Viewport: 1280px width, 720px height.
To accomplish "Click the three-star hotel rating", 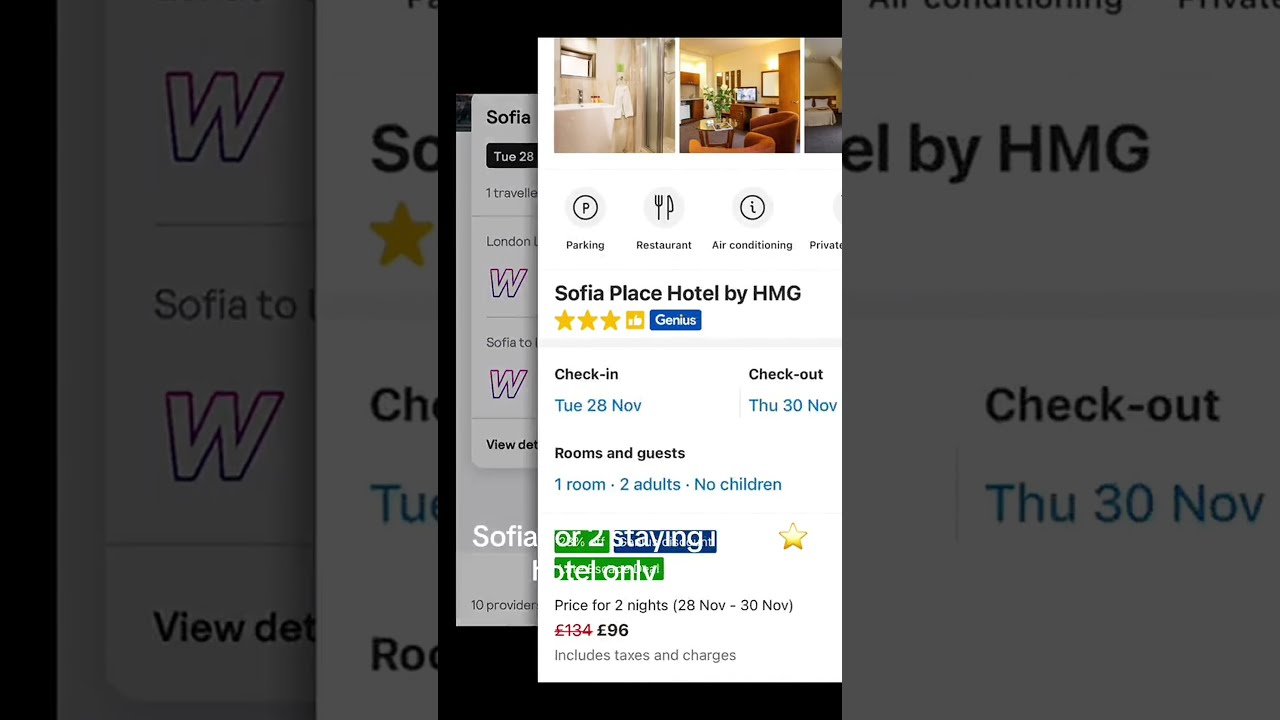I will [588, 320].
